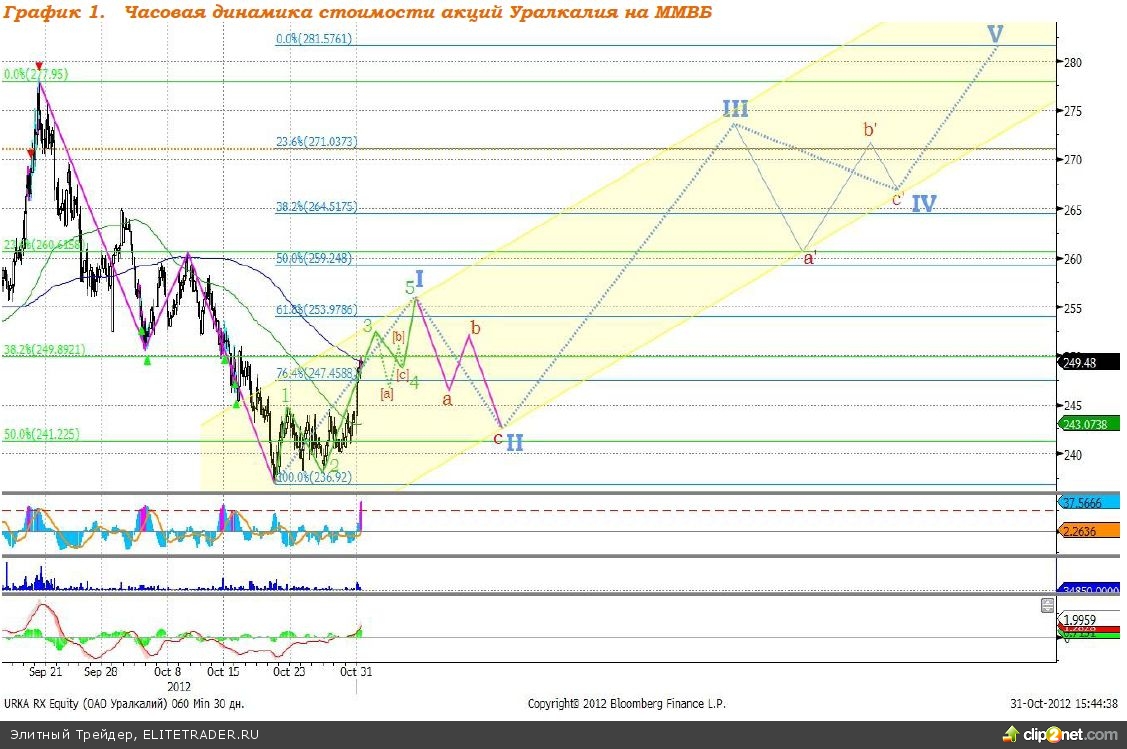Viewport: 1127px width, 749px height.
Task: Click the blue wave III label
Action: (736, 109)
